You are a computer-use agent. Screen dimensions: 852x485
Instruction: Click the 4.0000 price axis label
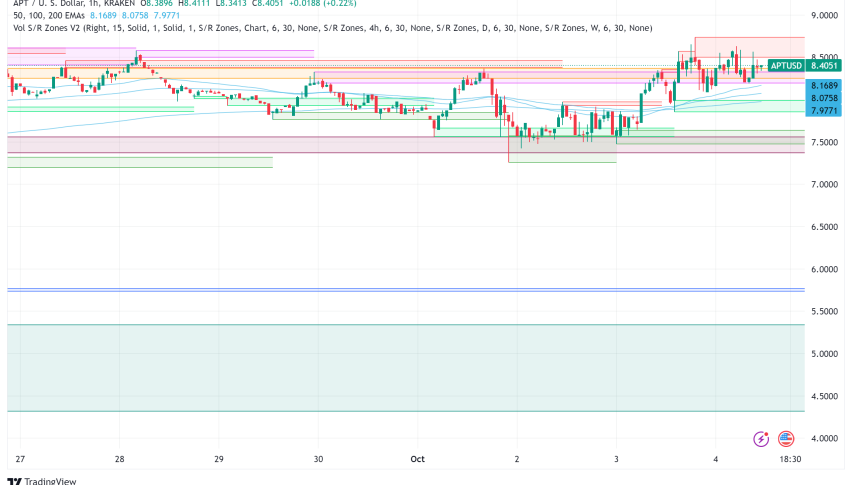824,438
